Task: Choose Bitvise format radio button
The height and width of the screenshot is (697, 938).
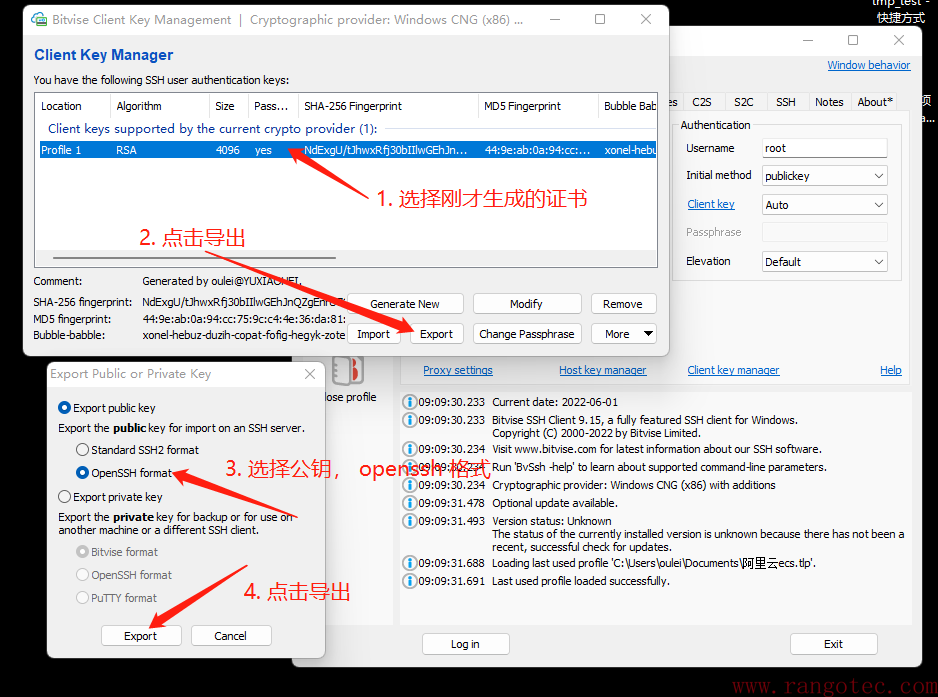Action: point(82,552)
